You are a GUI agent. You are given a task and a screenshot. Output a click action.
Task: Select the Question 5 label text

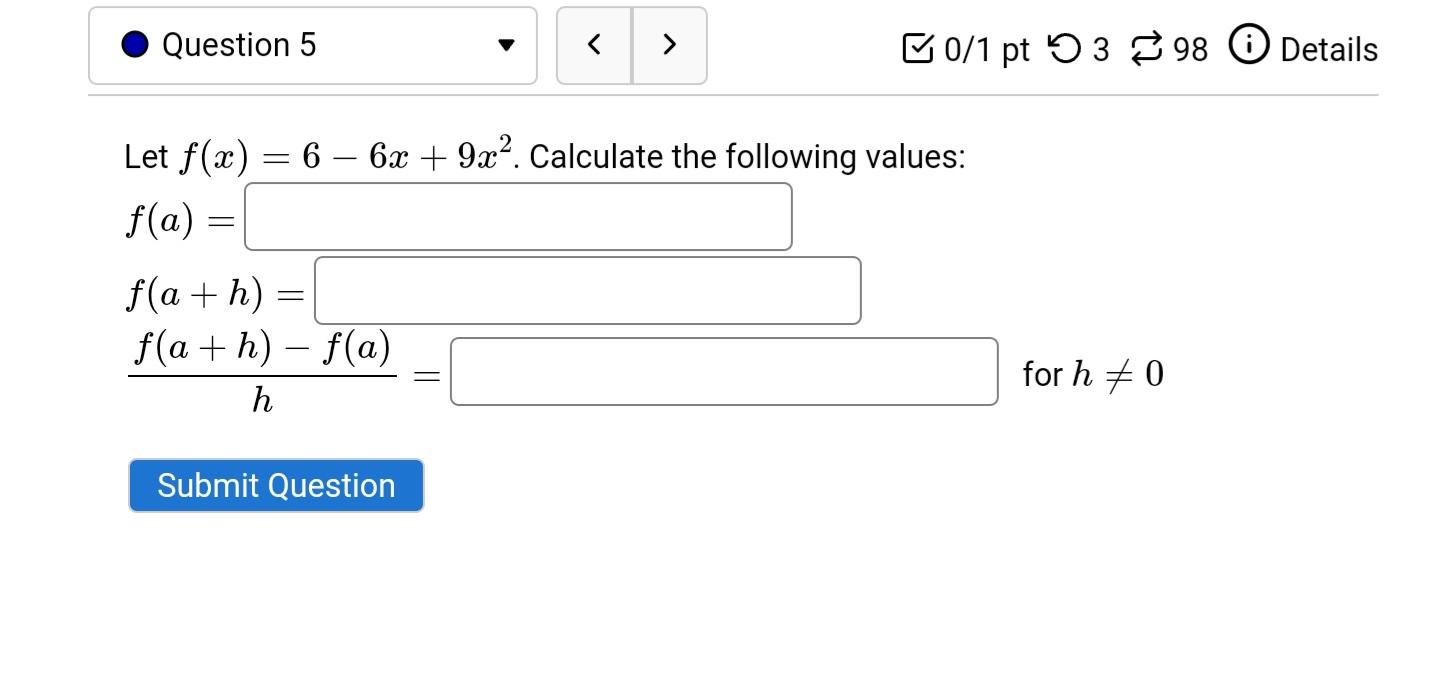pyautogui.click(x=239, y=44)
